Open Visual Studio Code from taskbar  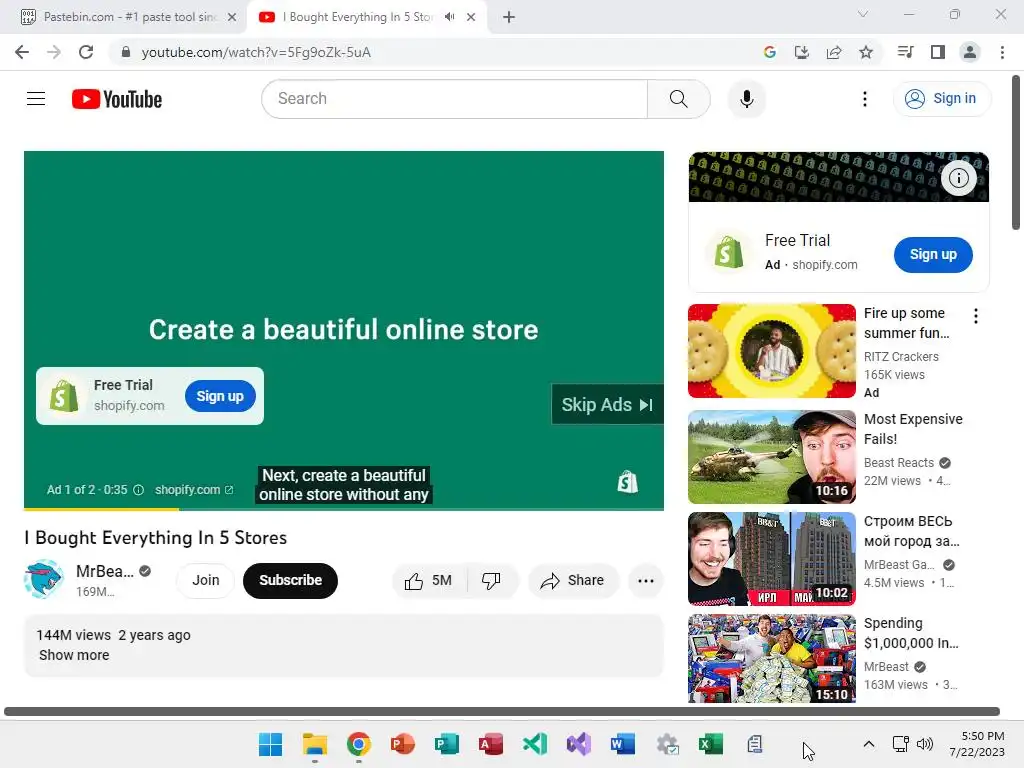point(535,744)
